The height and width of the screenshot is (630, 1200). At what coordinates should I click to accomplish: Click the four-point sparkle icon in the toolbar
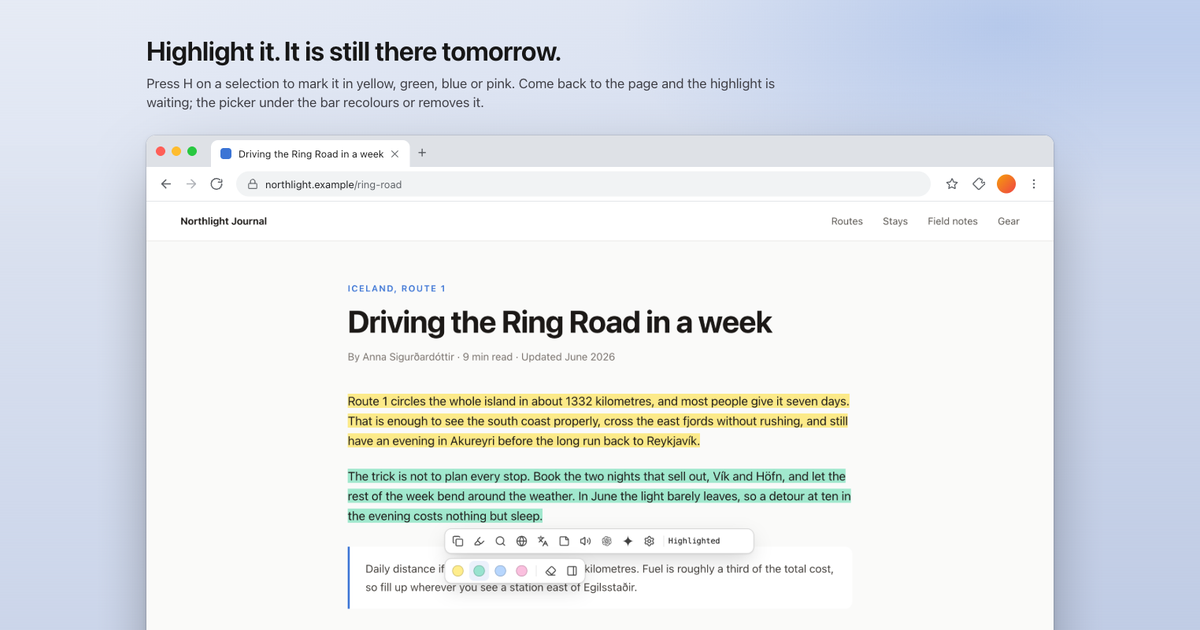[628, 541]
